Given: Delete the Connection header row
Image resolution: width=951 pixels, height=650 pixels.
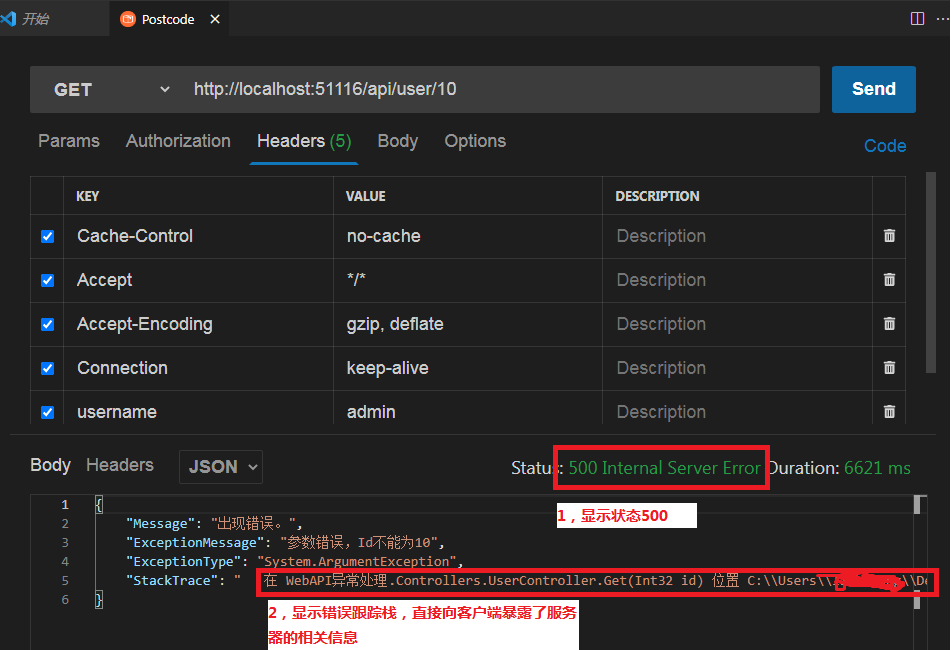Looking at the screenshot, I should [x=889, y=367].
